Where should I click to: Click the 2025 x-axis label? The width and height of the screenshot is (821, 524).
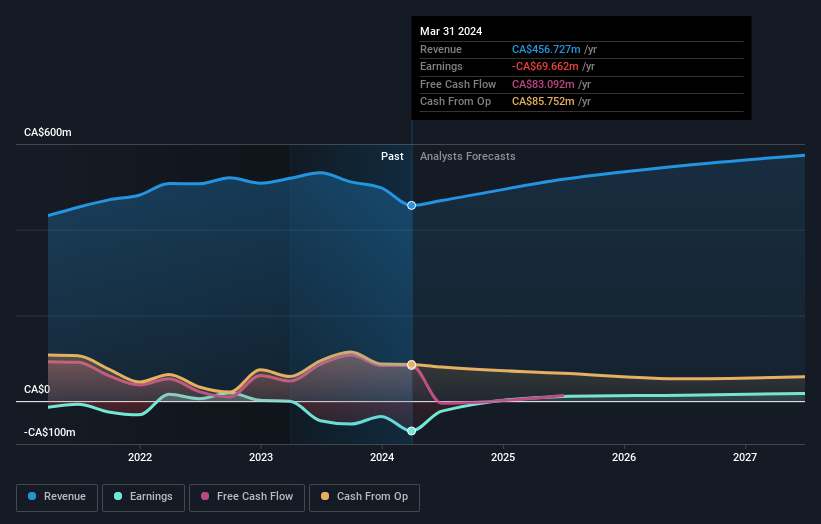click(x=503, y=458)
